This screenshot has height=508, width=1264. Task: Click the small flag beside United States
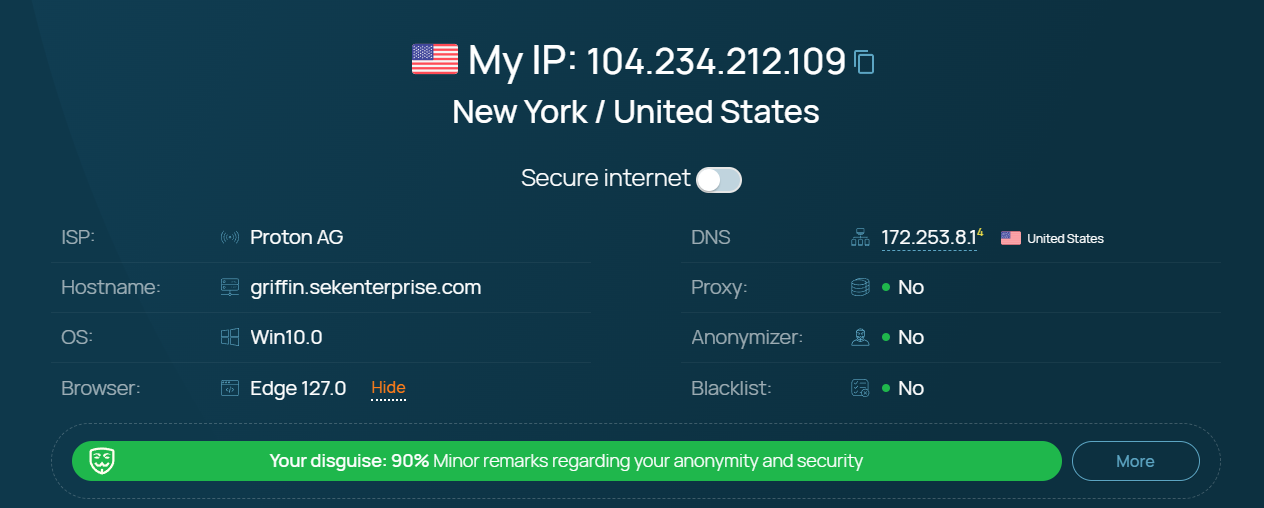(x=1011, y=238)
